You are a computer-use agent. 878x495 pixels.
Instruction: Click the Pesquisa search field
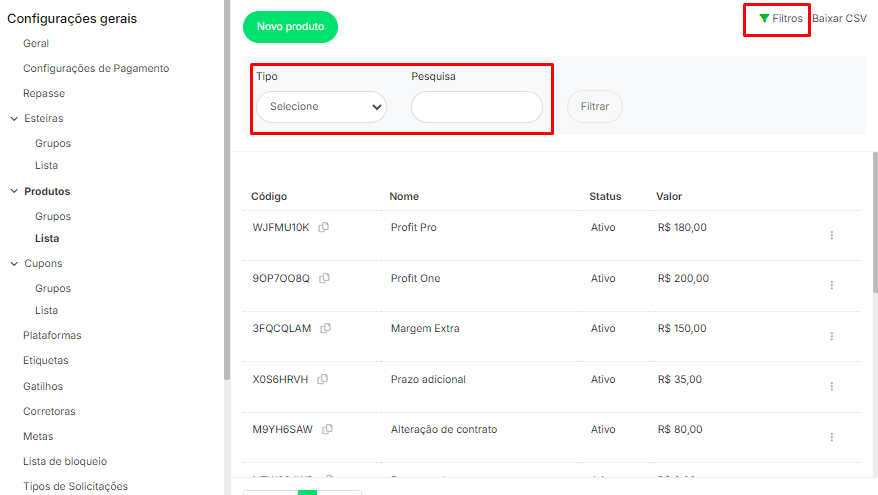(x=476, y=107)
